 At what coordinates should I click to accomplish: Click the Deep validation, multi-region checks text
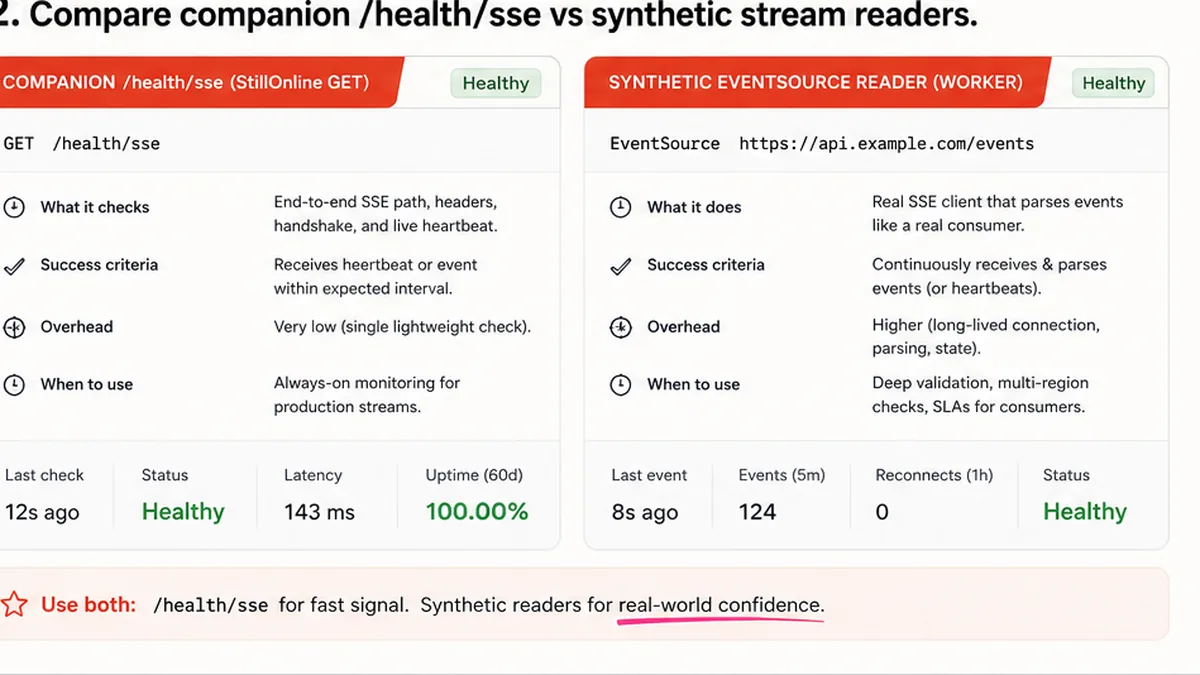(981, 395)
